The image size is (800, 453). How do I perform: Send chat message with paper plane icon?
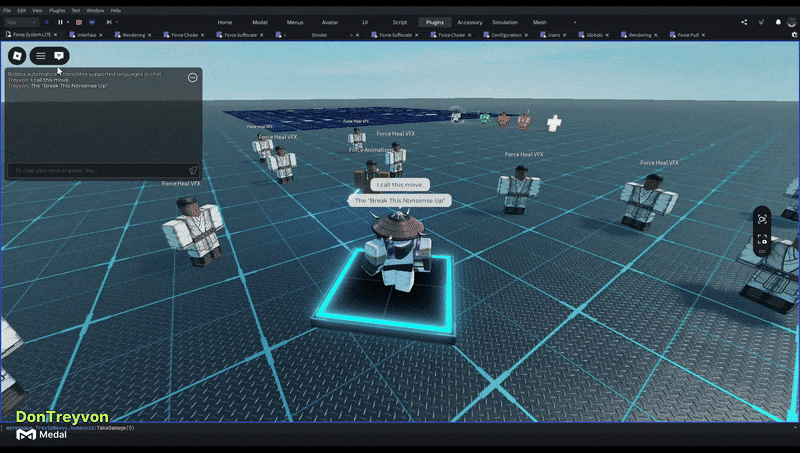[192, 171]
